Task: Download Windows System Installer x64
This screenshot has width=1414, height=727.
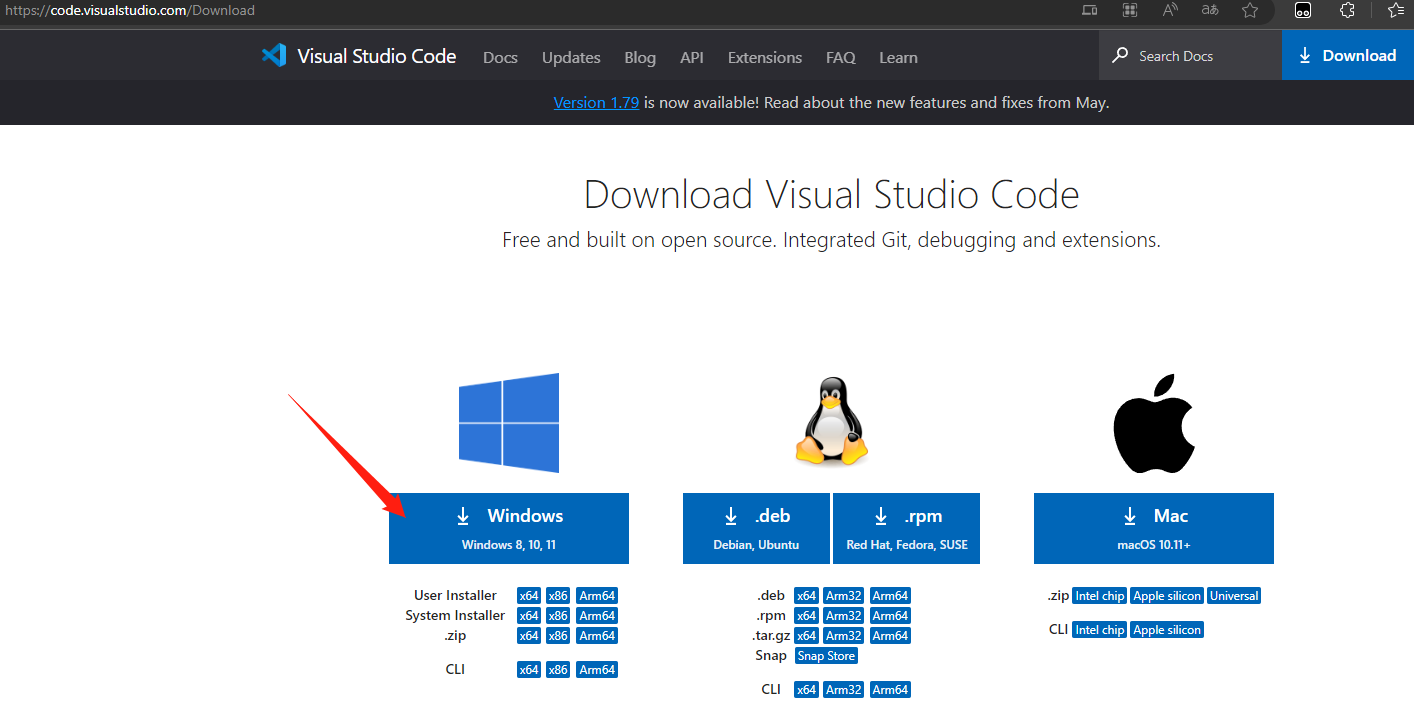Action: tap(529, 616)
